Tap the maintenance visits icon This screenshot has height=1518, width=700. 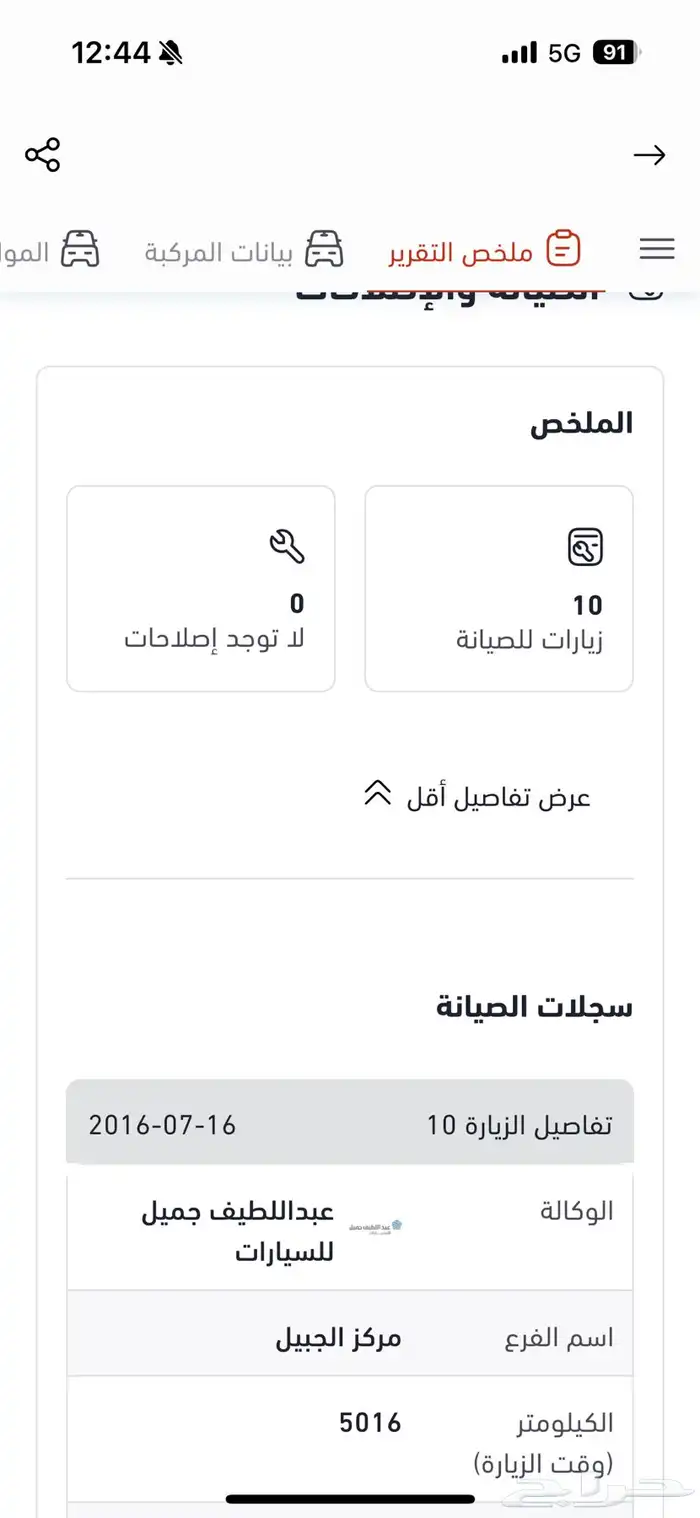(585, 547)
